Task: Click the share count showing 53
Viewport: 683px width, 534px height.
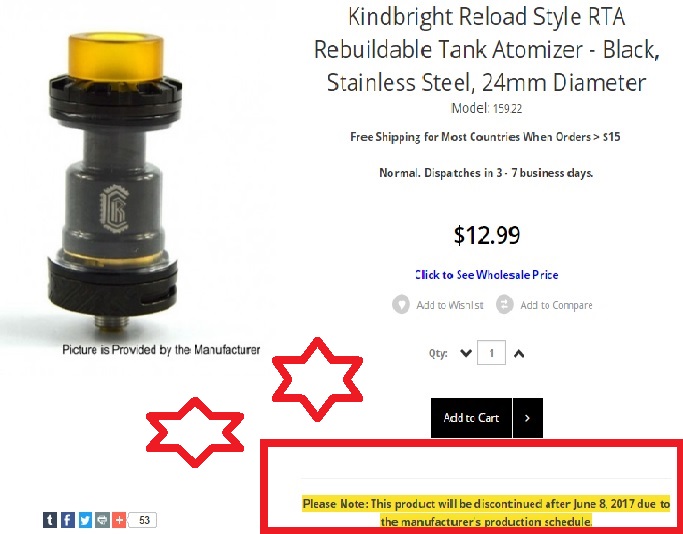Action: point(143,520)
